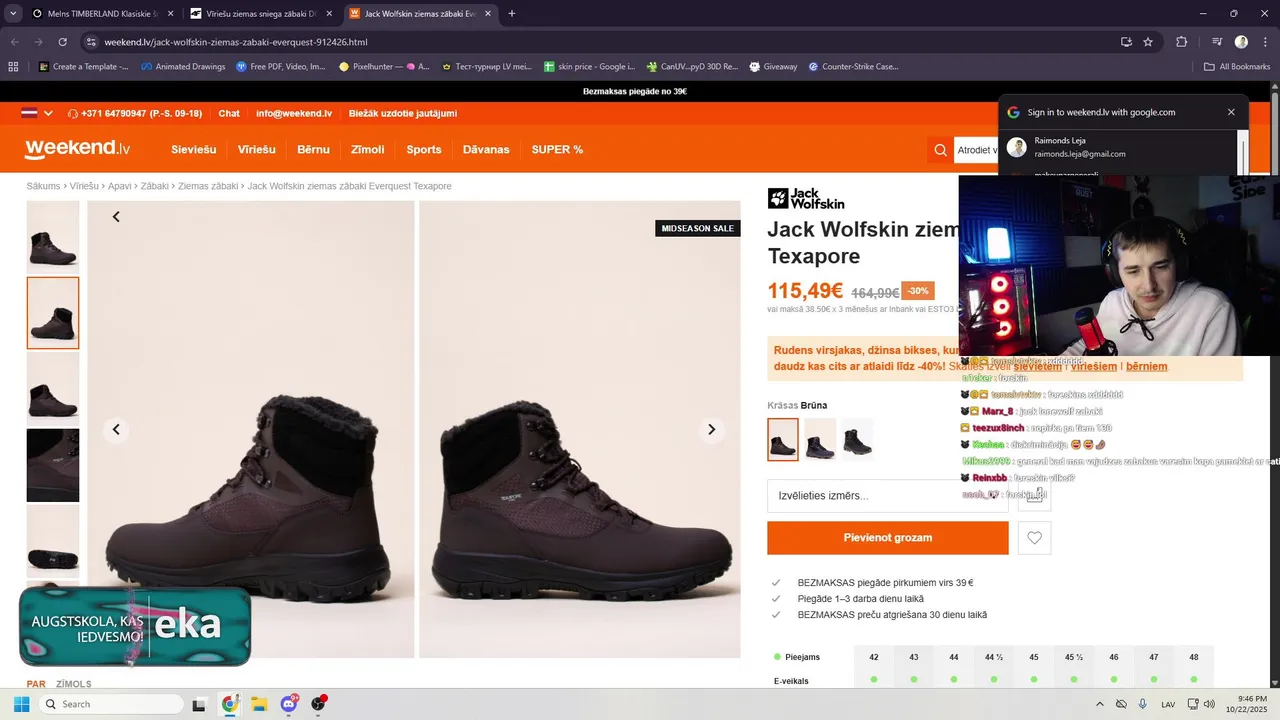
Task: Open the Dāvanas menu
Action: coord(486,149)
